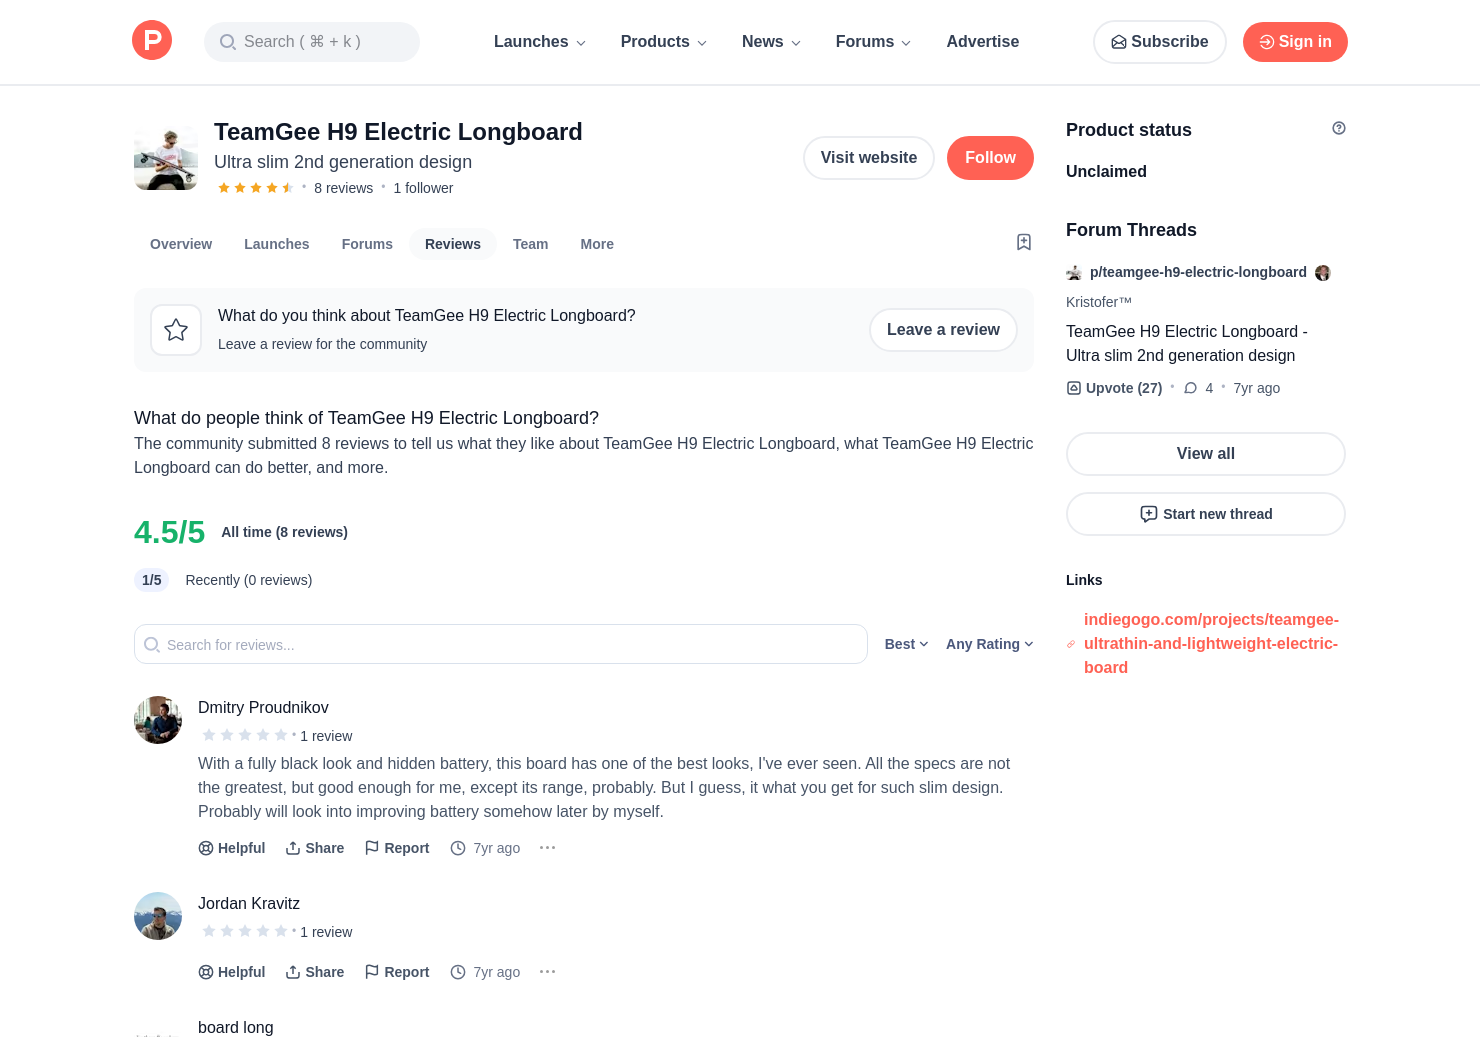Screen dimensions: 1480x1037
Task: Click the Product status help icon
Action: click(x=1338, y=128)
